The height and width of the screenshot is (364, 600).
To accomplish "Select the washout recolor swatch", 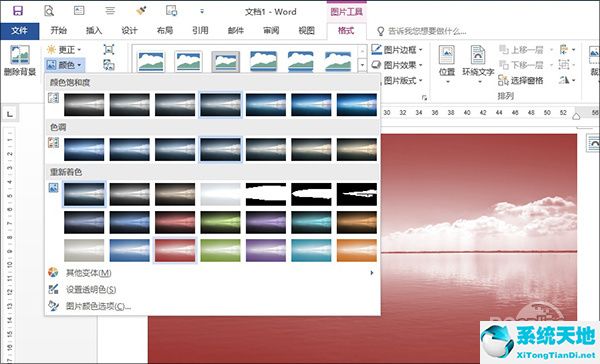I will point(220,194).
